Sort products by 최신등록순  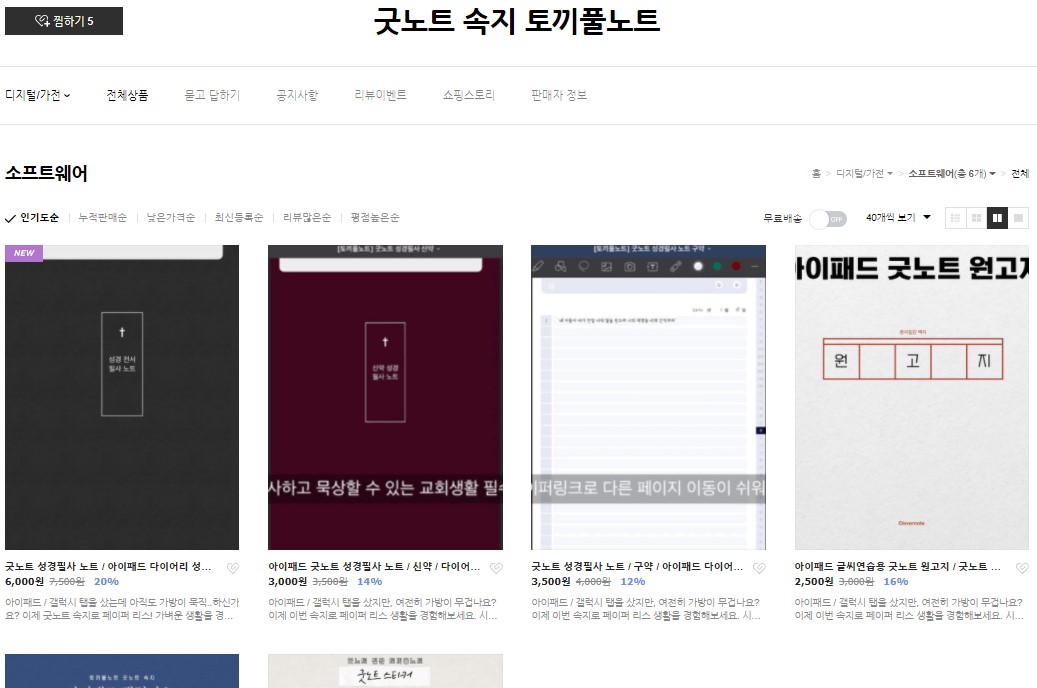coord(239,218)
